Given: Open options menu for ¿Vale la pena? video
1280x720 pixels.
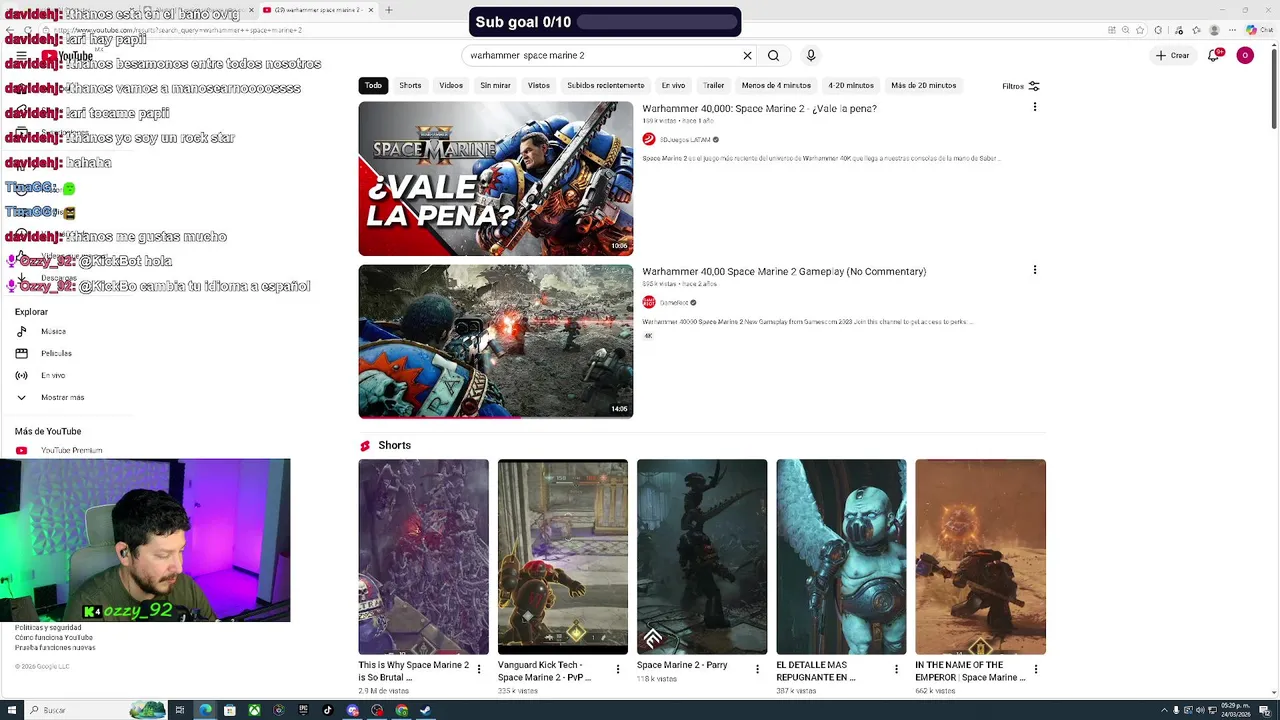Looking at the screenshot, I should tap(1035, 106).
